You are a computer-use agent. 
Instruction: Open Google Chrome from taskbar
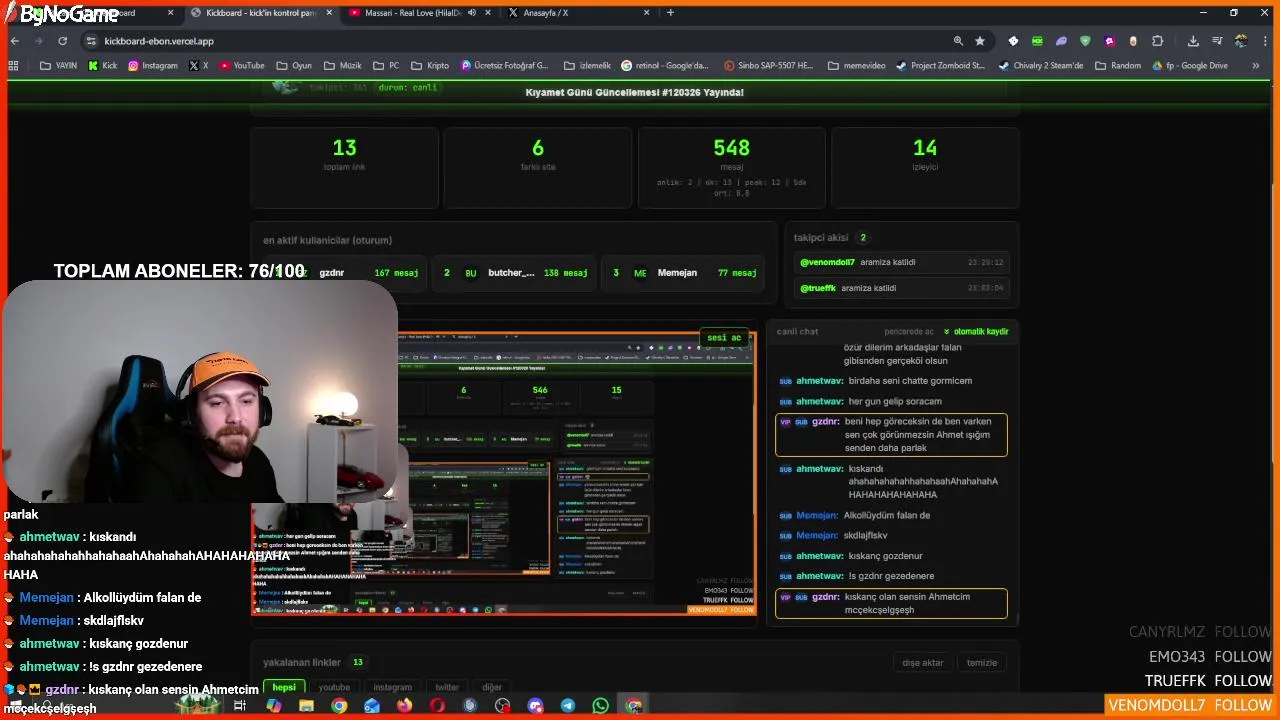[339, 706]
